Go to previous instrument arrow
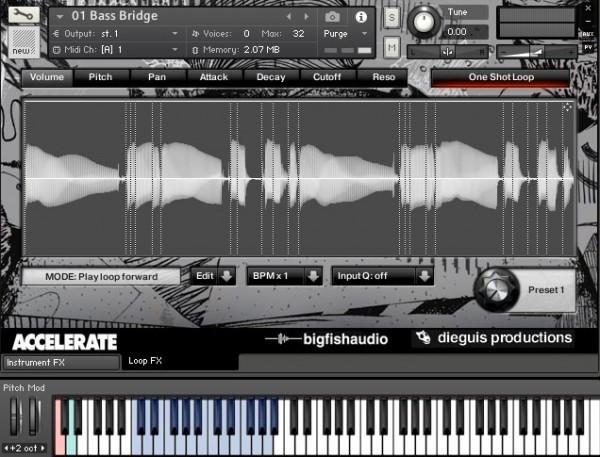Image resolution: width=600 pixels, height=457 pixels. click(x=289, y=16)
